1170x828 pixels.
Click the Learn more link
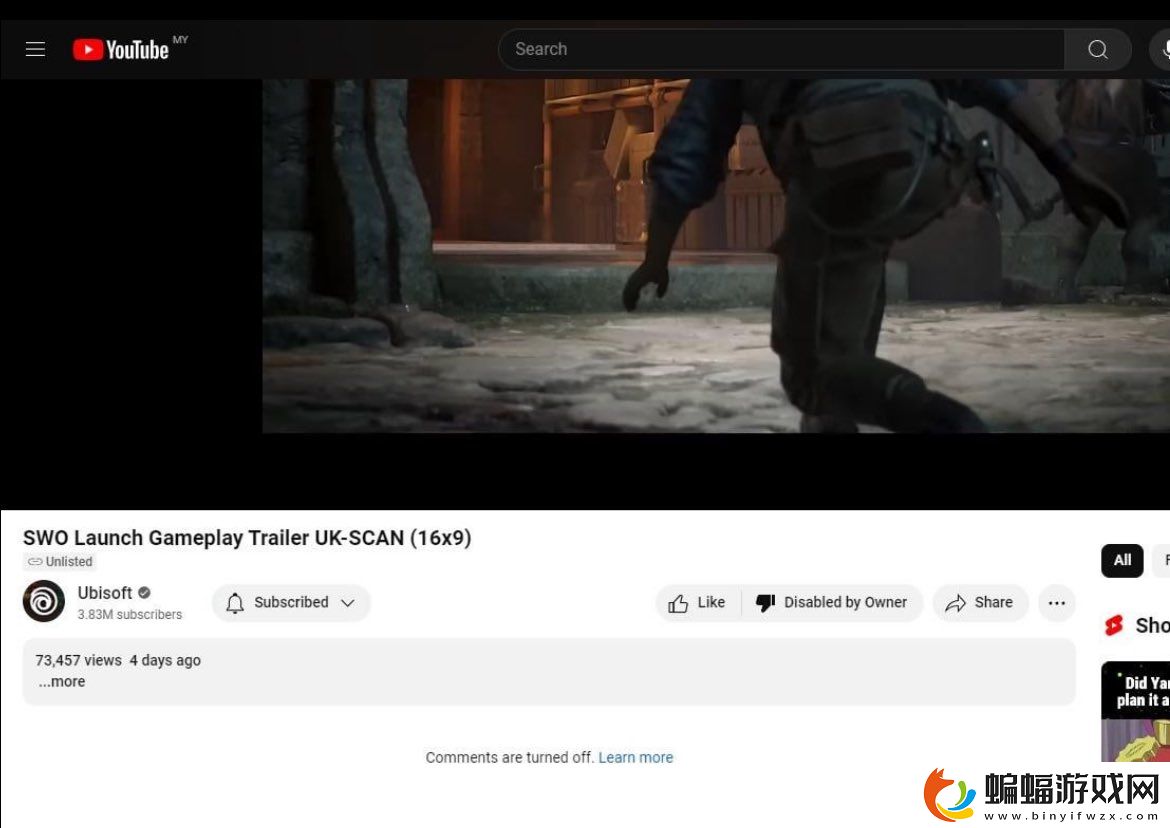pos(636,758)
